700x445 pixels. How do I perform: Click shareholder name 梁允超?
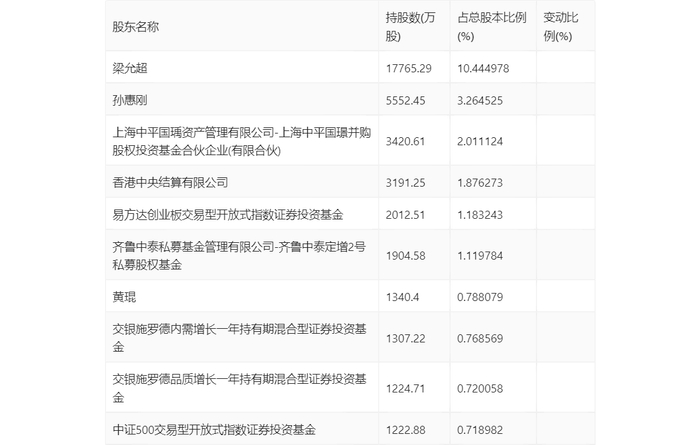pyautogui.click(x=130, y=68)
